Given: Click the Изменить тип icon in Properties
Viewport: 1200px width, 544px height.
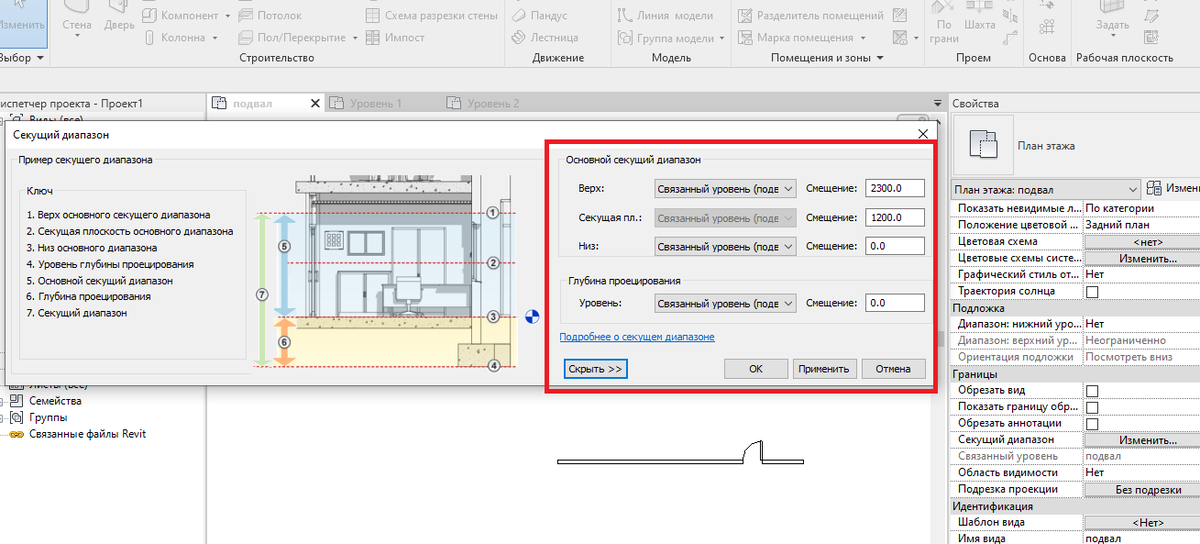Looking at the screenshot, I should pyautogui.click(x=1154, y=188).
